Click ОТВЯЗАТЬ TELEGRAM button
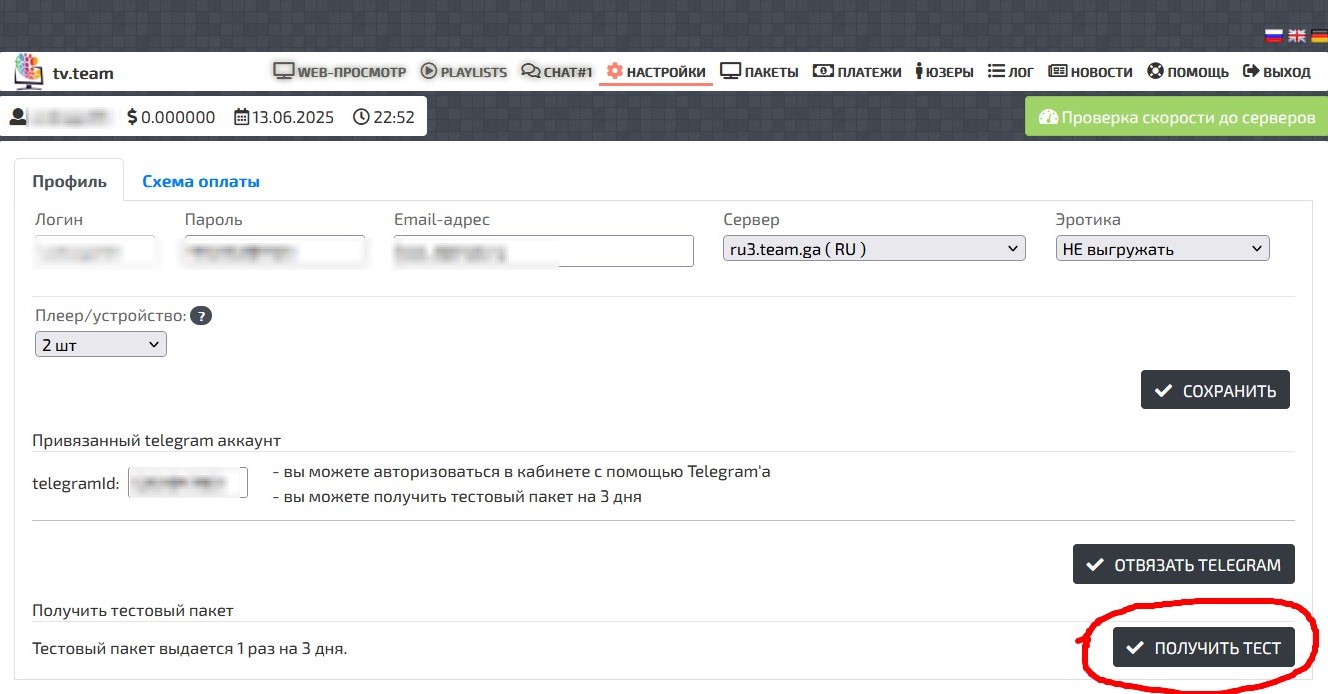The image size is (1328, 694). coord(1183,565)
